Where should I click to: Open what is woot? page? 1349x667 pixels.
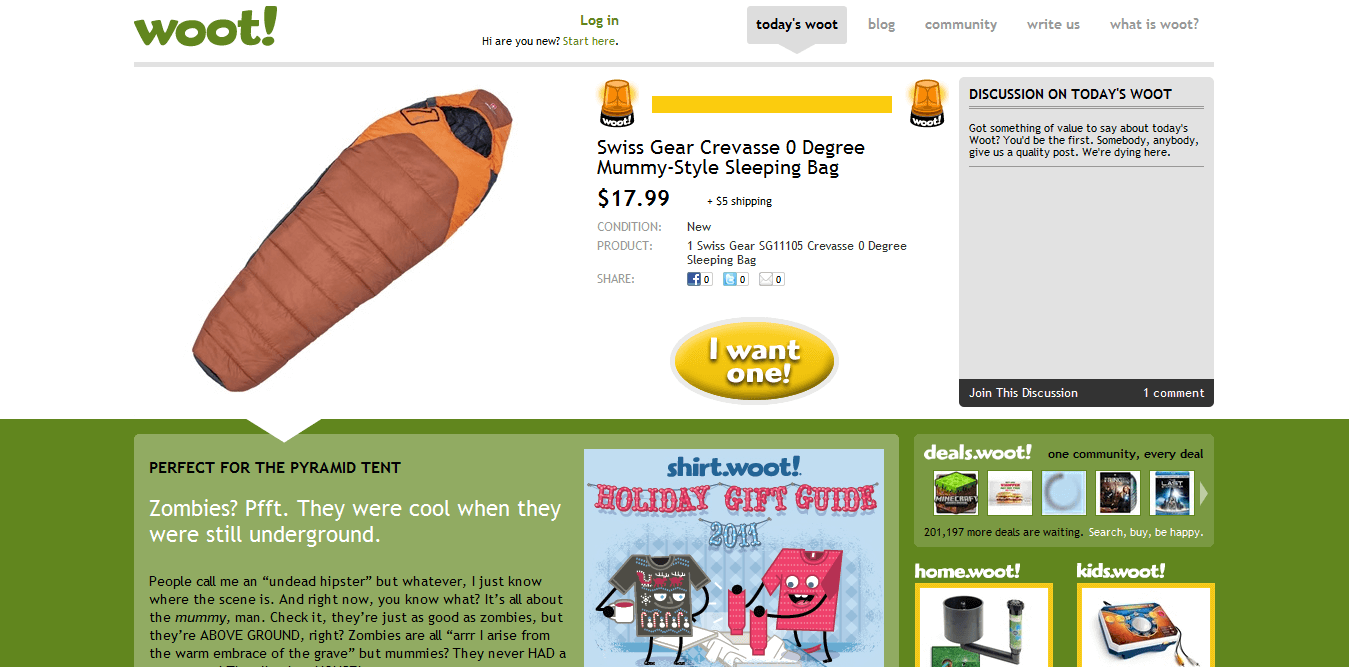[x=1154, y=24]
